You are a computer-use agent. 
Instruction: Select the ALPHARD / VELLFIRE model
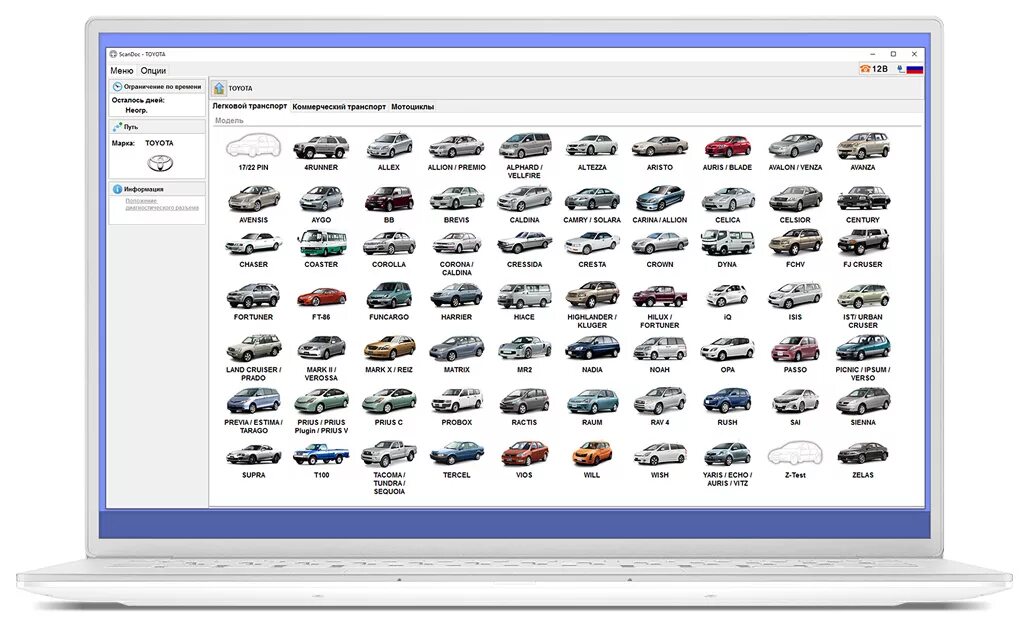[x=524, y=155]
